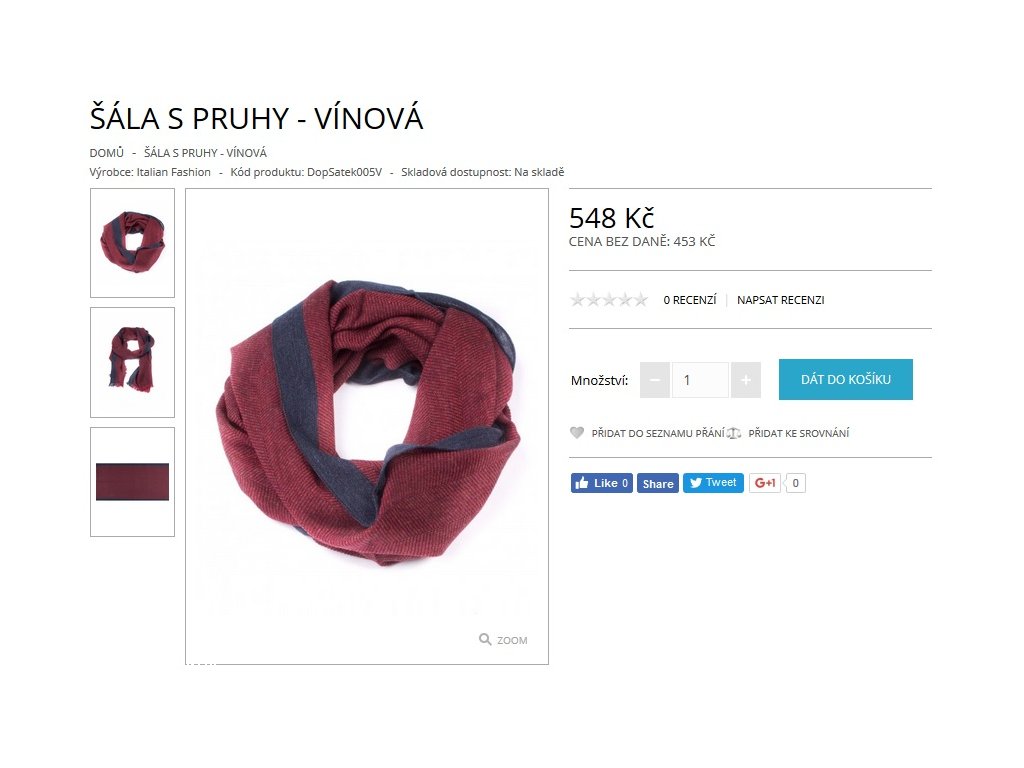Select the flat fabric thumbnail
Screen dimensions: 1024x768
pyautogui.click(x=133, y=482)
